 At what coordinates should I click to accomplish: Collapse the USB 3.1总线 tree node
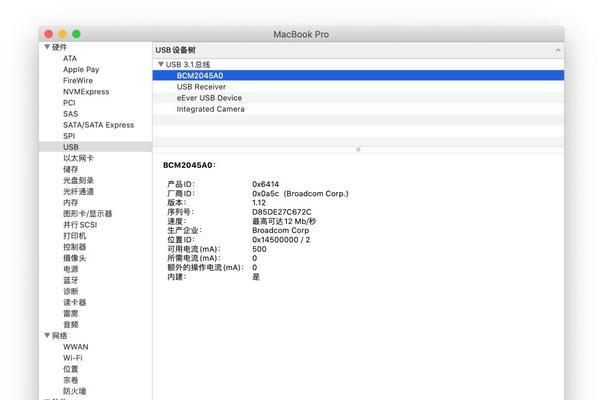tap(161, 64)
